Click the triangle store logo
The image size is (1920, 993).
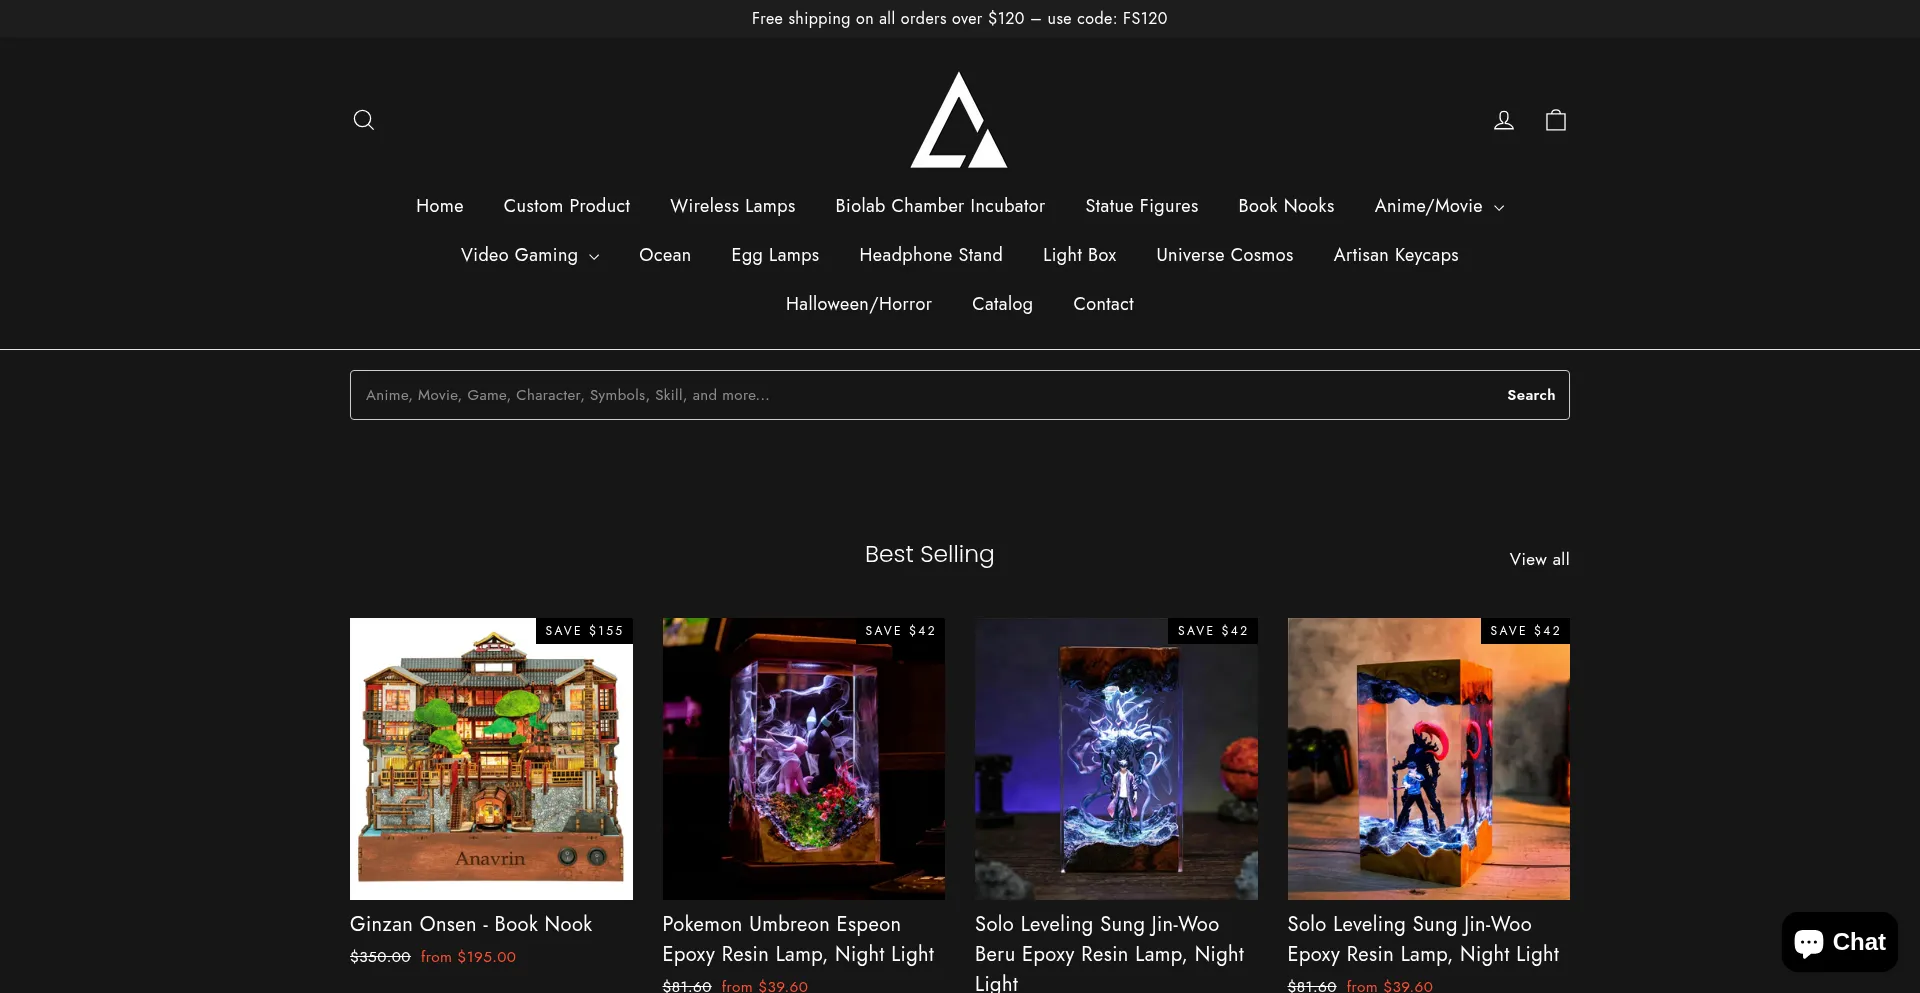click(959, 120)
